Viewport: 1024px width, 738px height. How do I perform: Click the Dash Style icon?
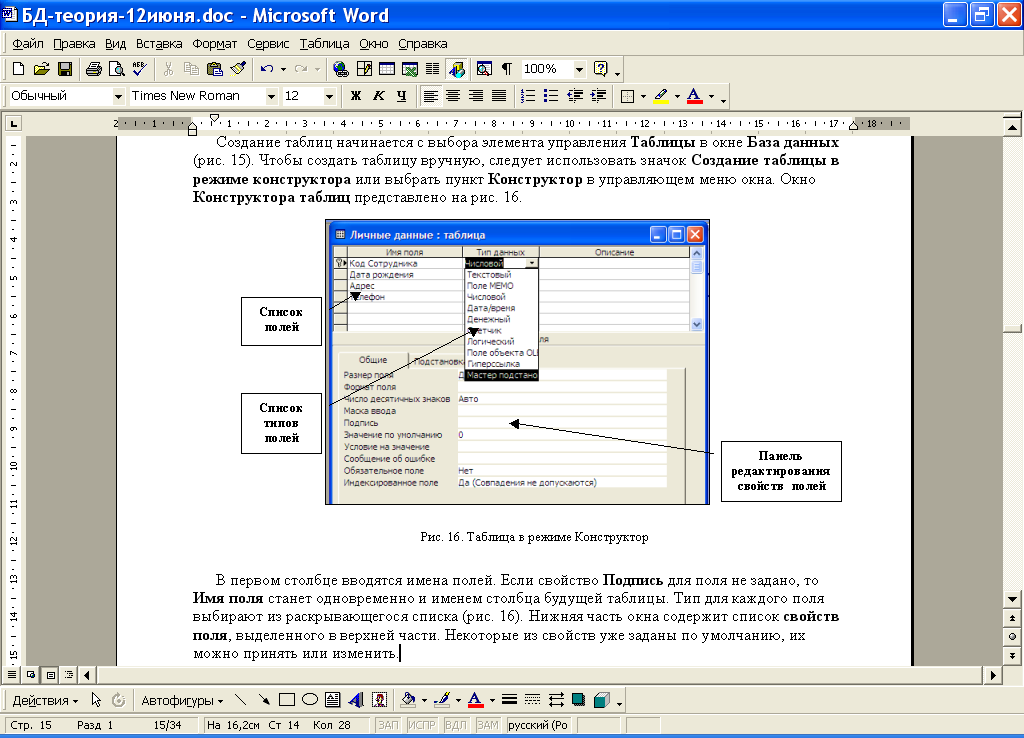pyautogui.click(x=533, y=700)
